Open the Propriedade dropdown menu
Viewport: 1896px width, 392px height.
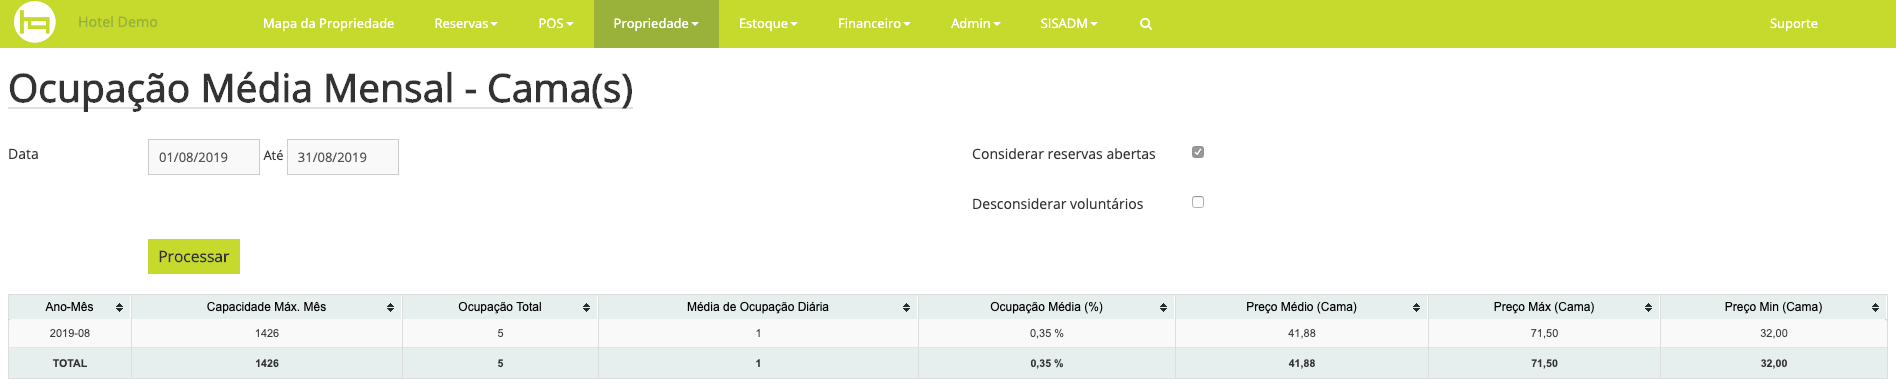coord(656,24)
